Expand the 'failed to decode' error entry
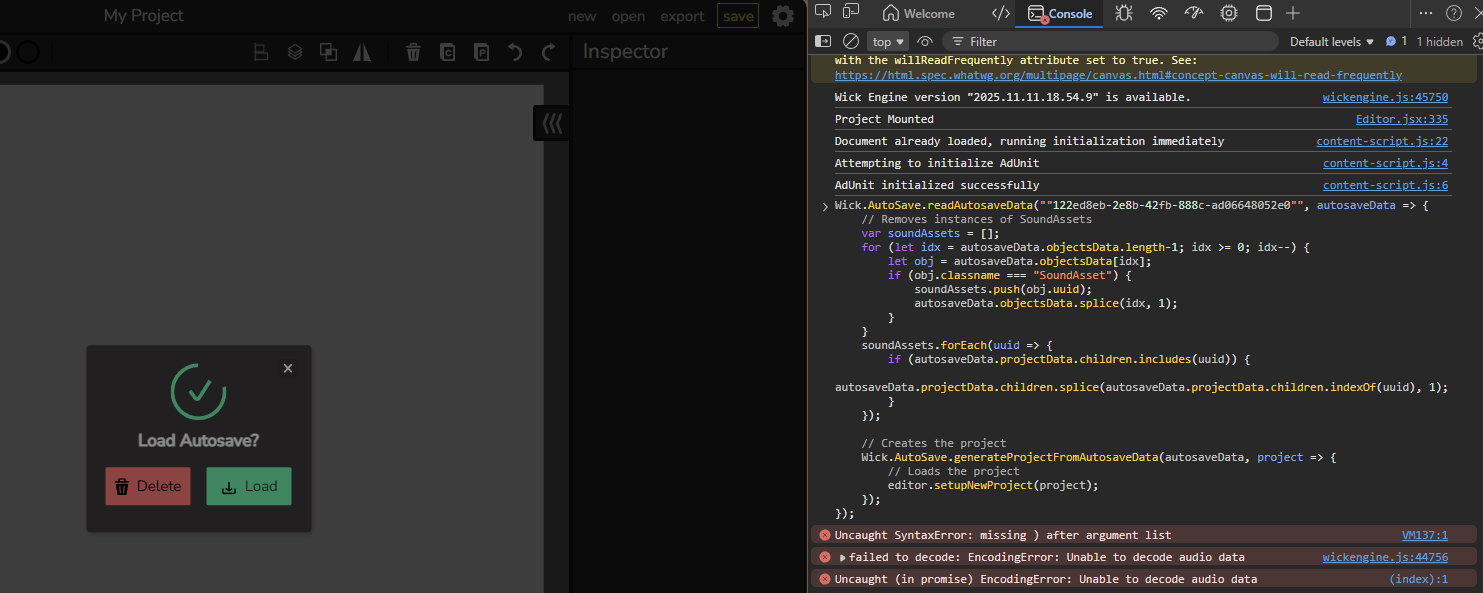 pyautogui.click(x=842, y=557)
